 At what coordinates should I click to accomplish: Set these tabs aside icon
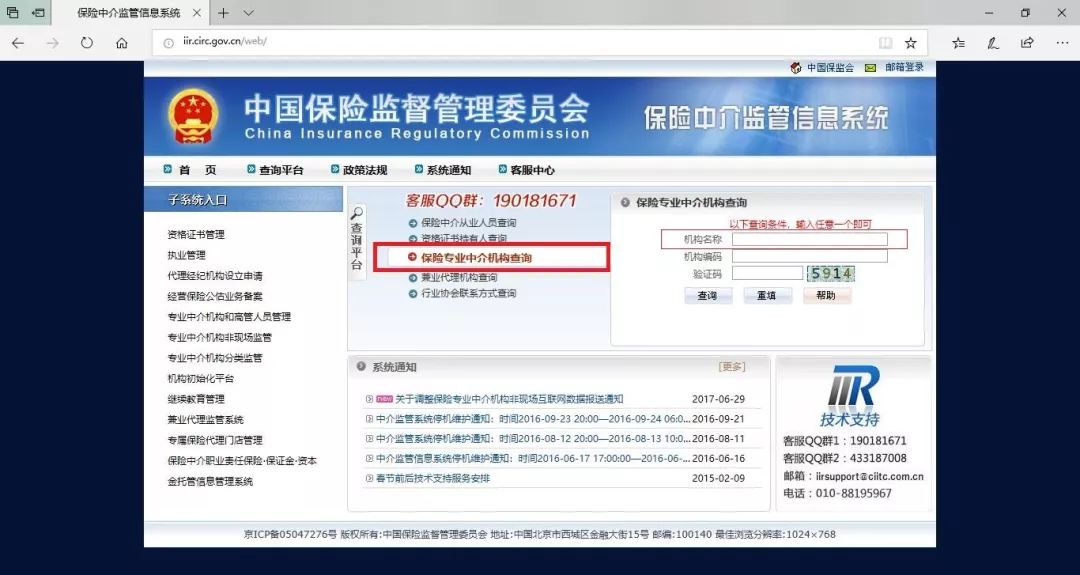pyautogui.click(x=39, y=13)
